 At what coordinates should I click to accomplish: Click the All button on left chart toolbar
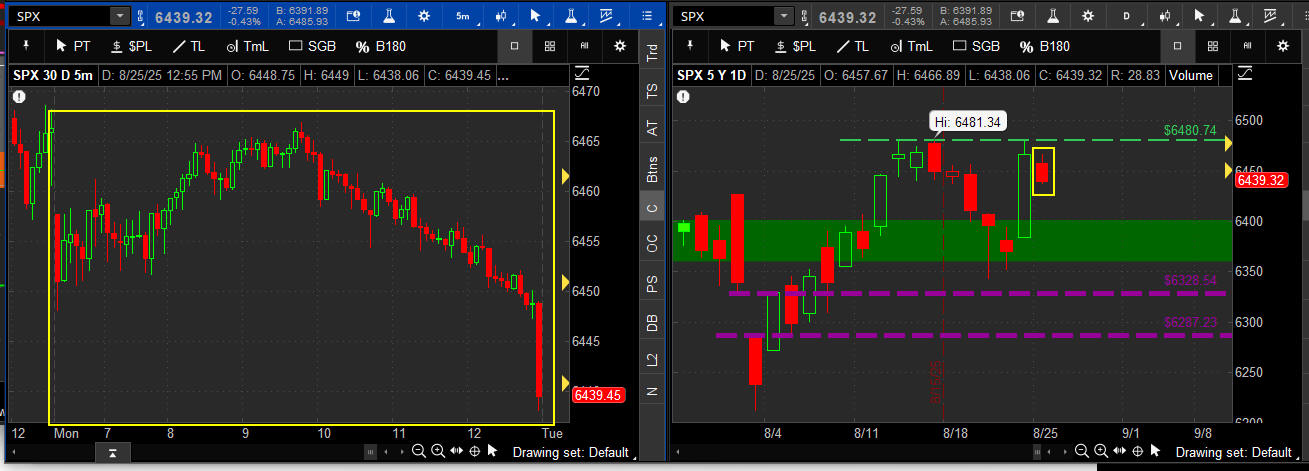[x=585, y=46]
